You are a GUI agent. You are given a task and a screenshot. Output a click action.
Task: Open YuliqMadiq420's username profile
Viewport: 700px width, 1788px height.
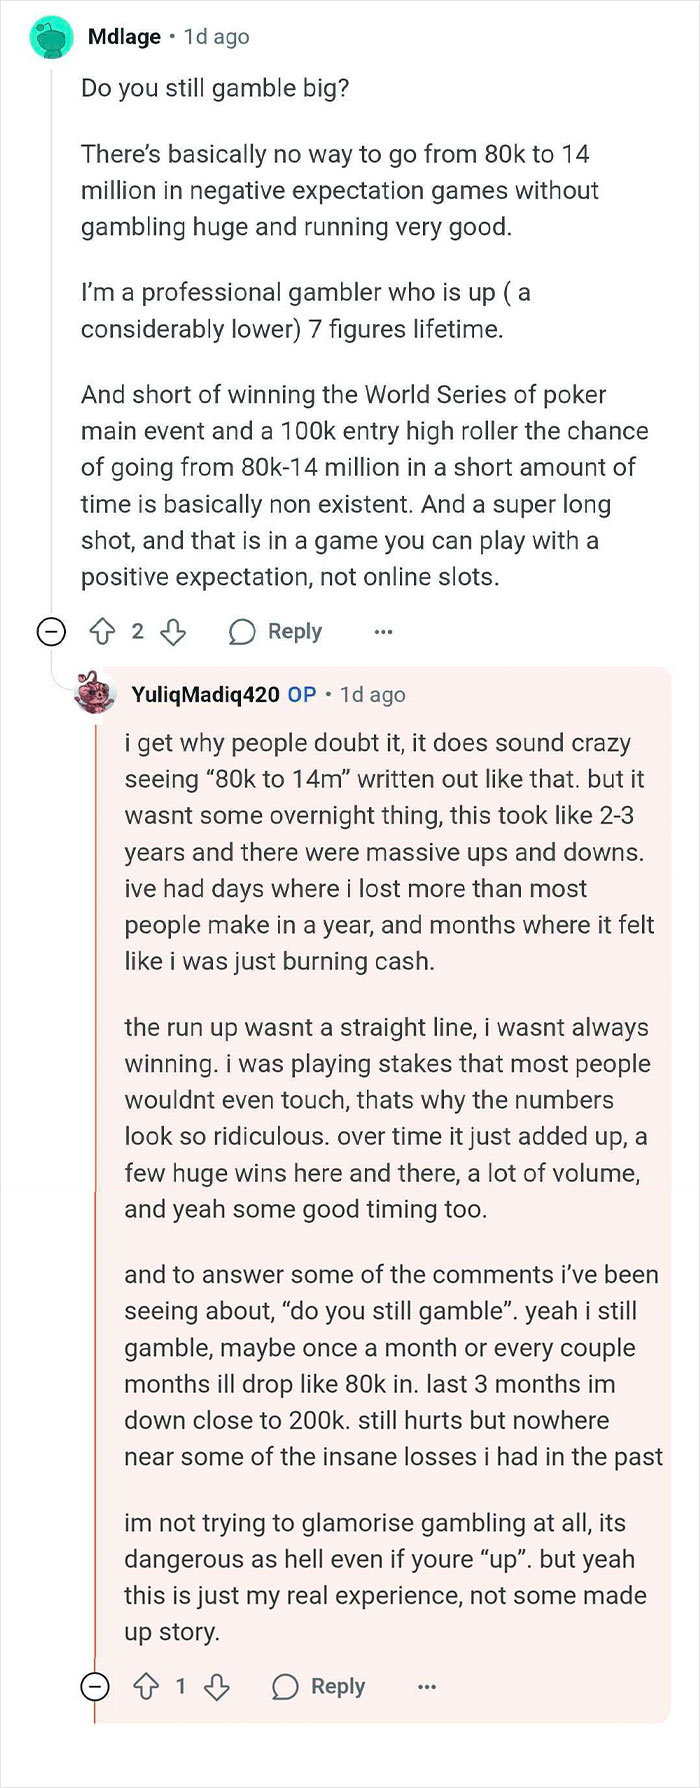[x=207, y=694]
